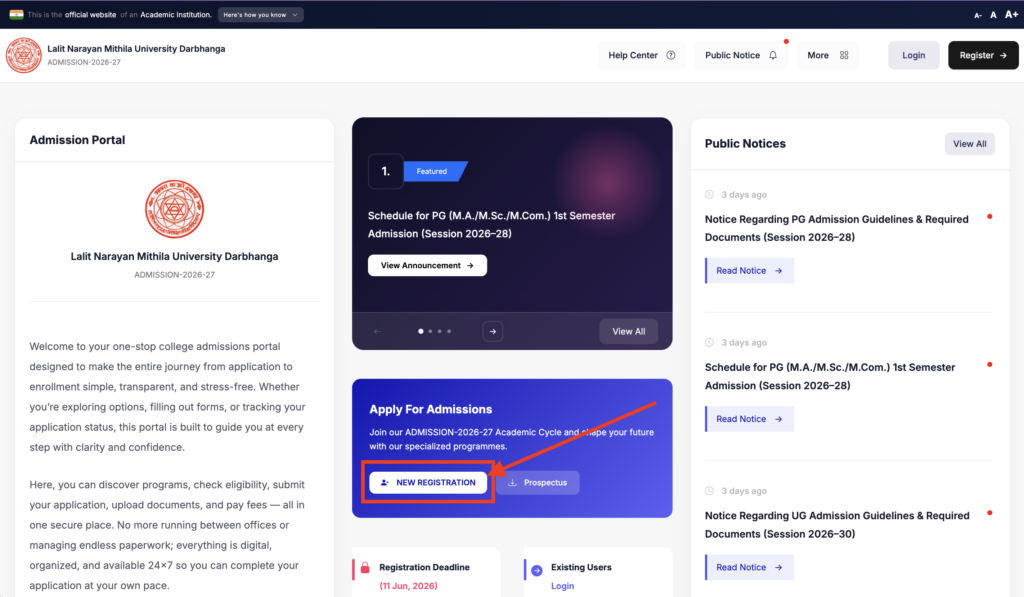
Task: Click the featured announcement title in the carousel
Action: (x=491, y=224)
